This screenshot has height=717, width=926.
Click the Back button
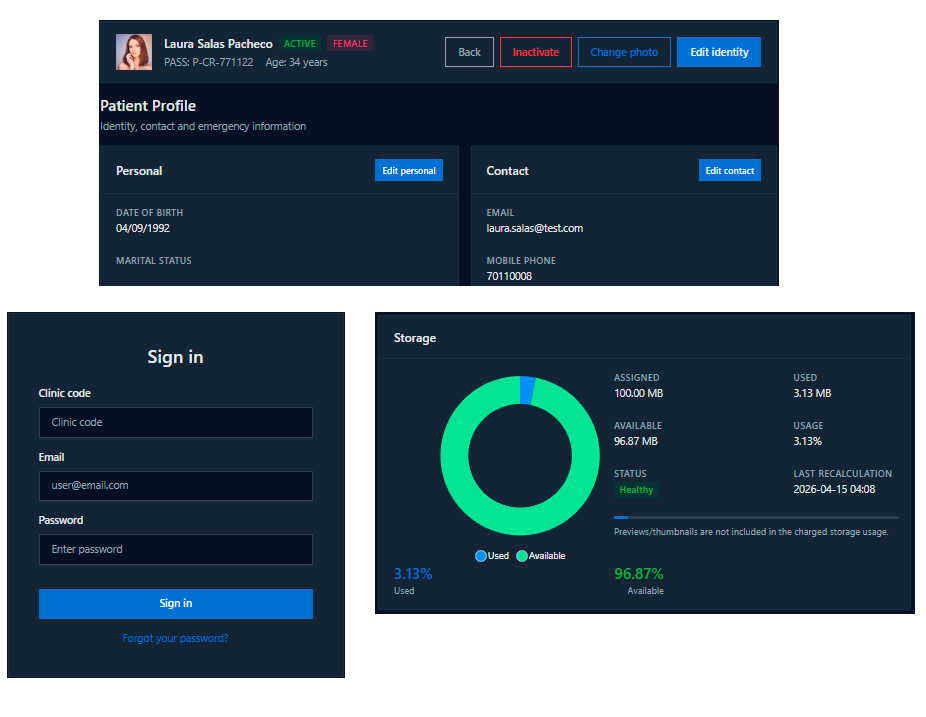pos(469,52)
